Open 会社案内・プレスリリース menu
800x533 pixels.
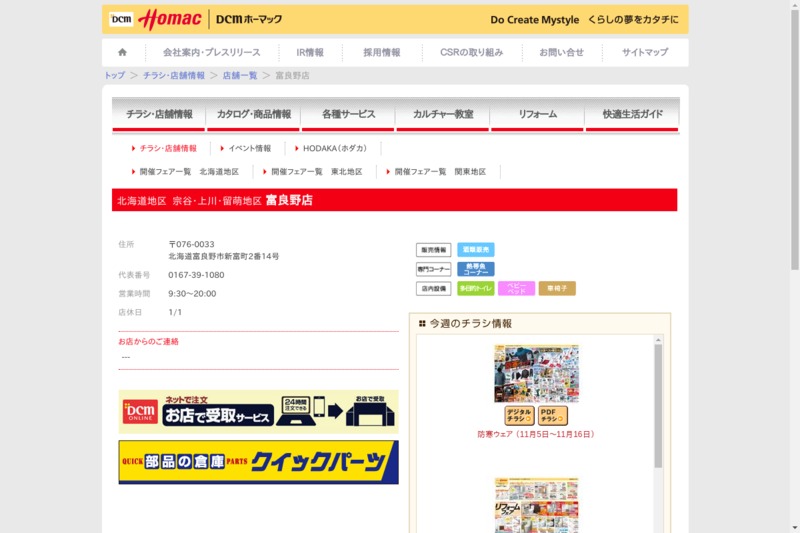pos(212,52)
